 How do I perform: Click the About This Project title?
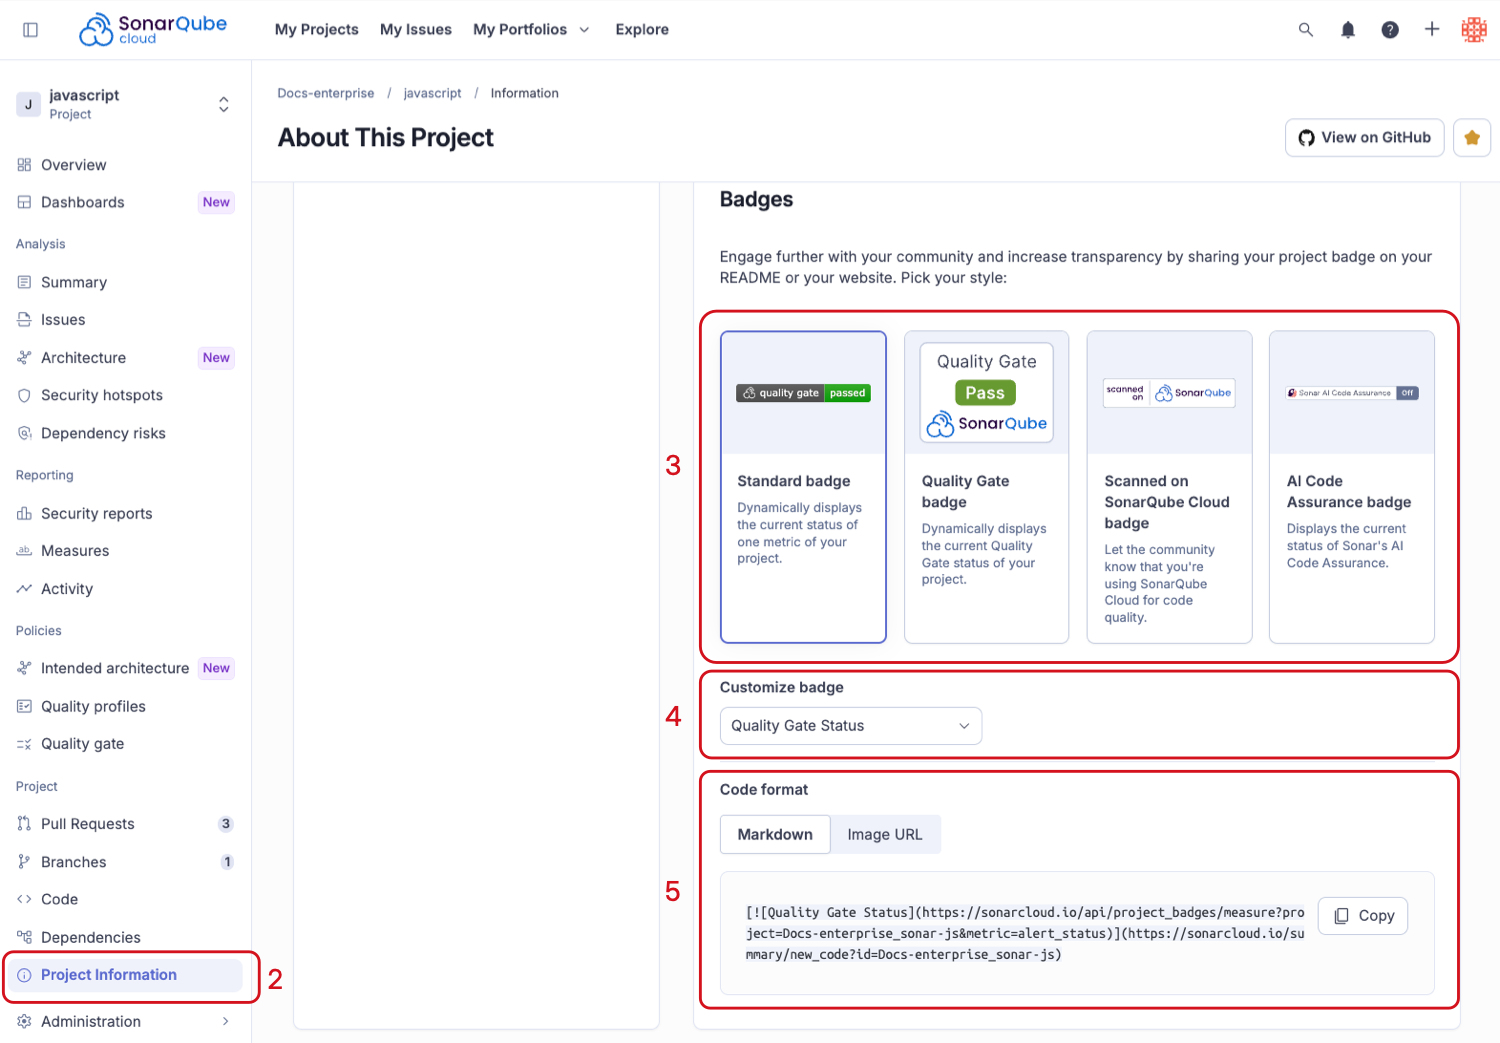click(386, 138)
